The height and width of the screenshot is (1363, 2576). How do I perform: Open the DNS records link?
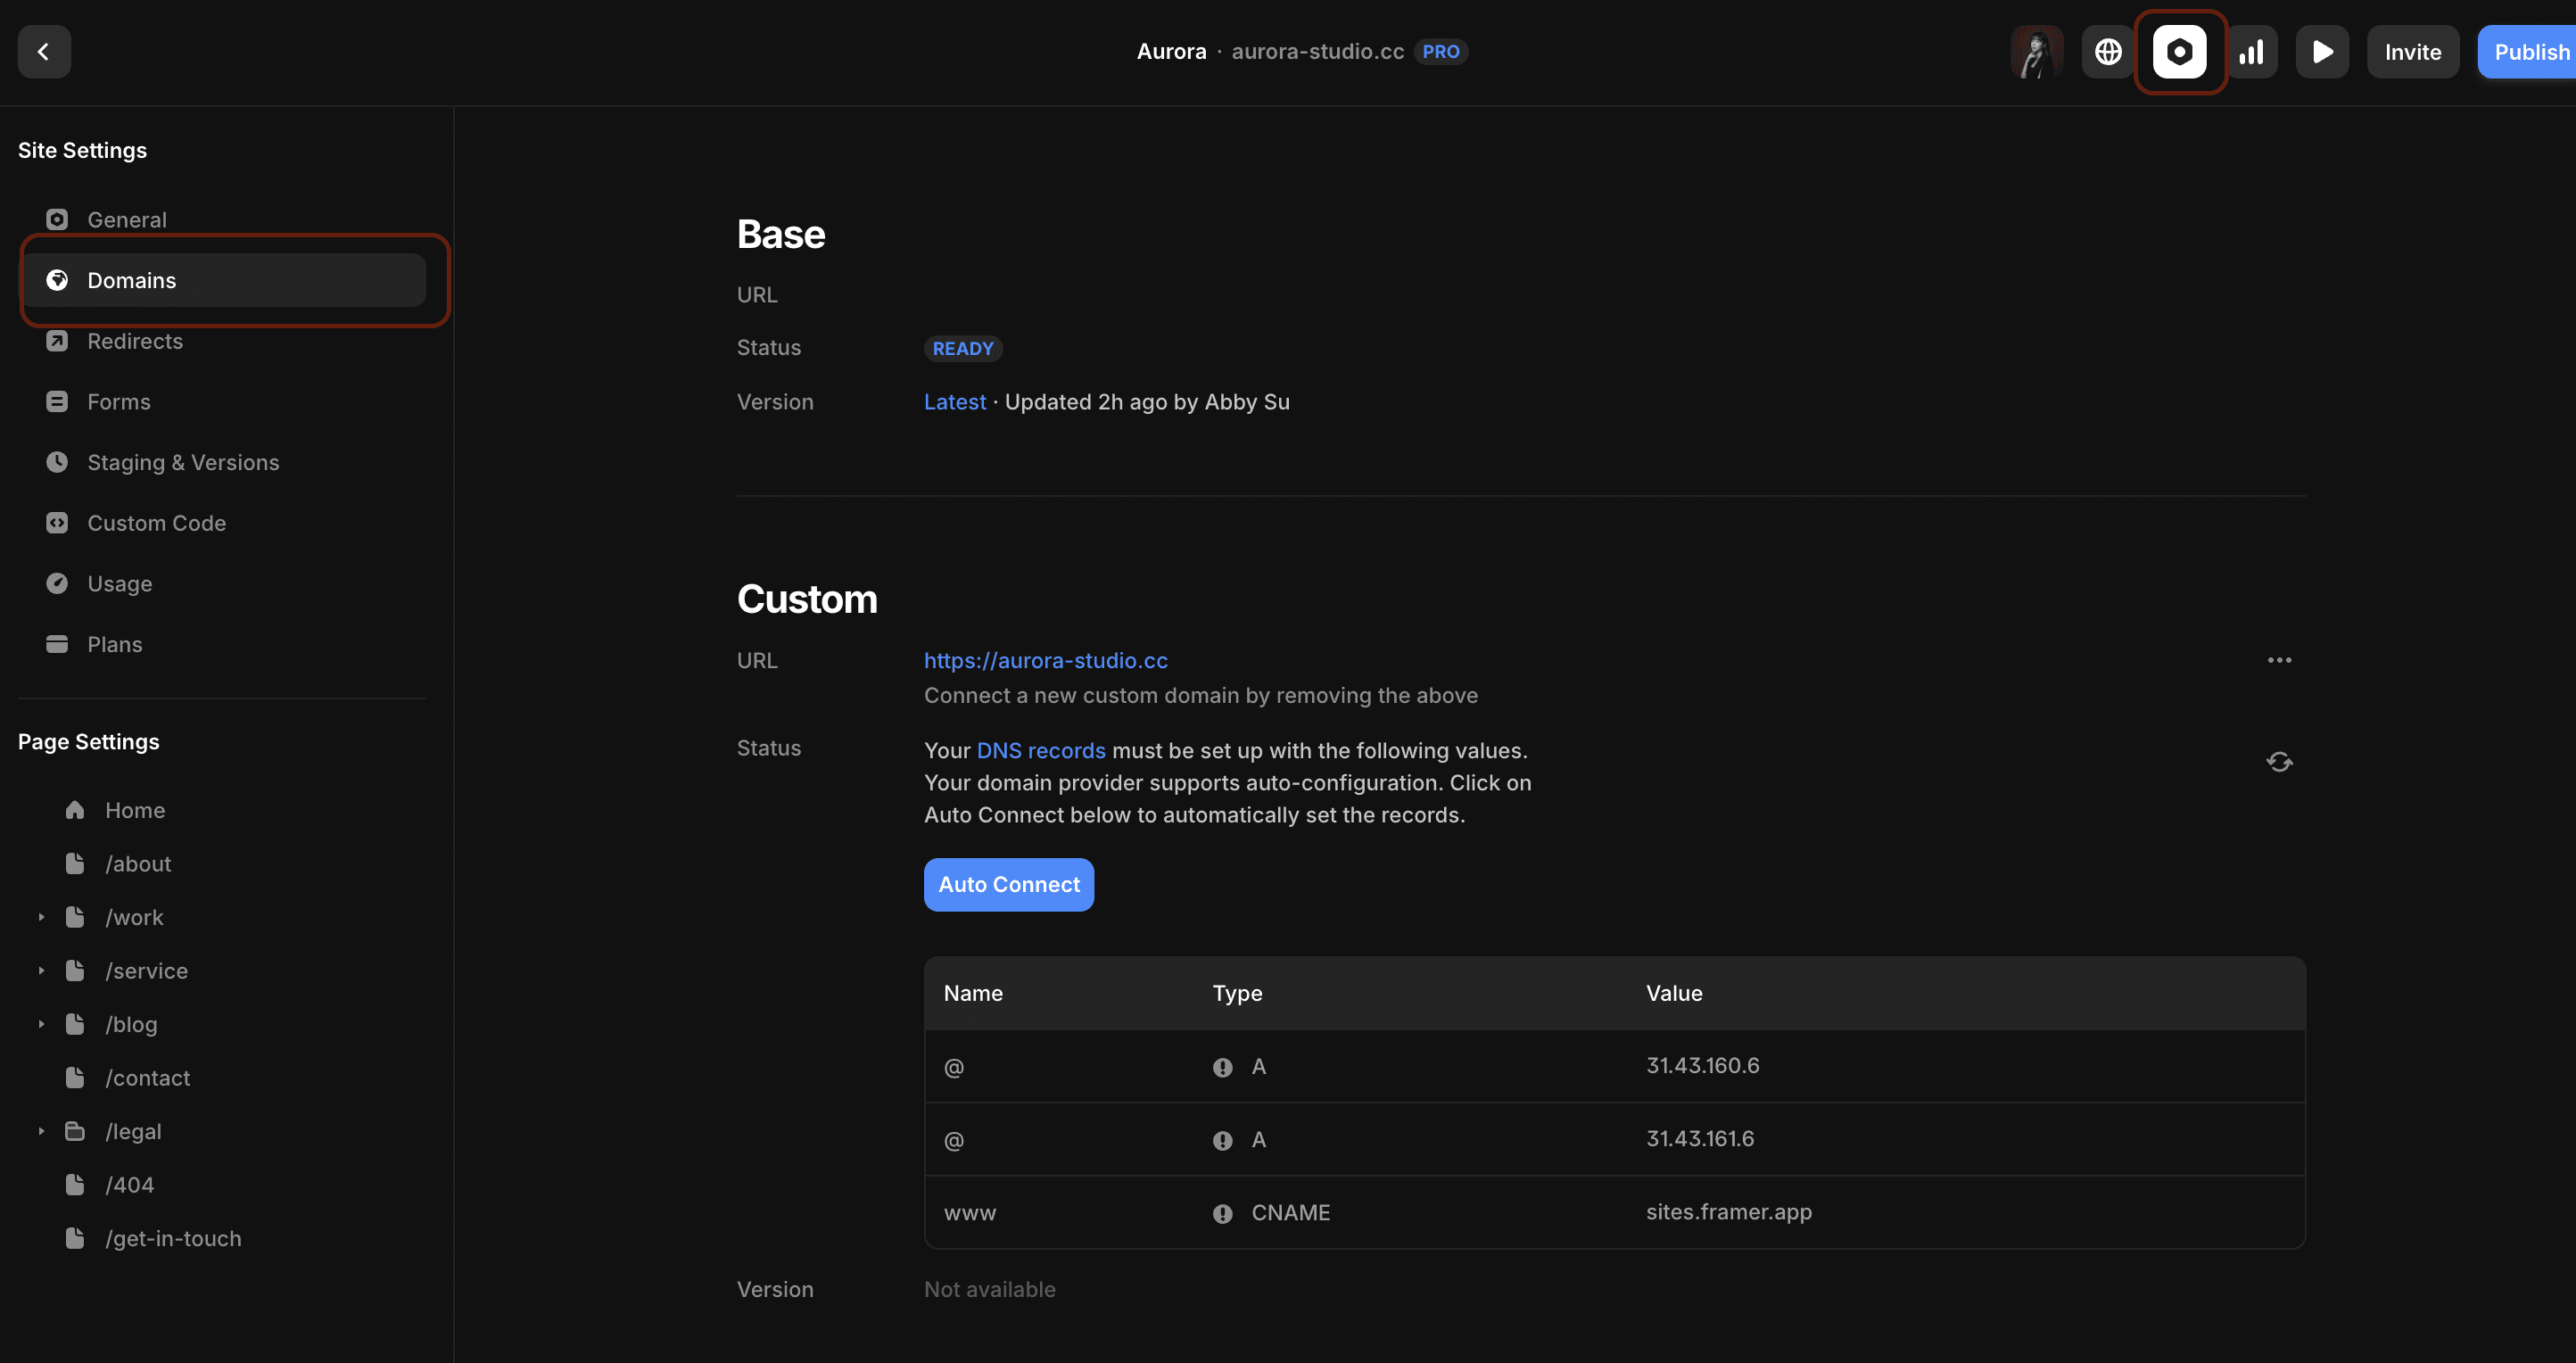click(x=1041, y=750)
